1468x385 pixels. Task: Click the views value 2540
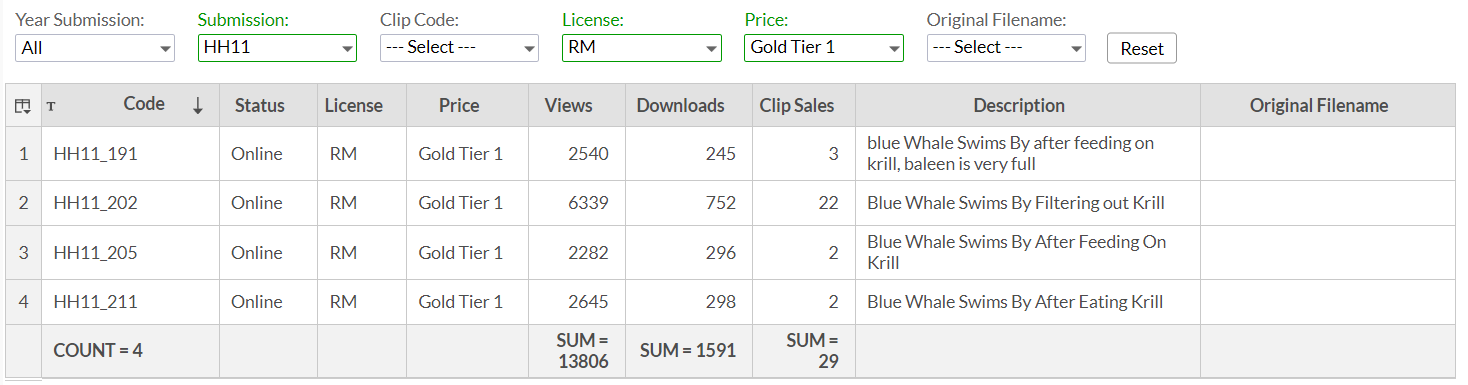point(588,154)
